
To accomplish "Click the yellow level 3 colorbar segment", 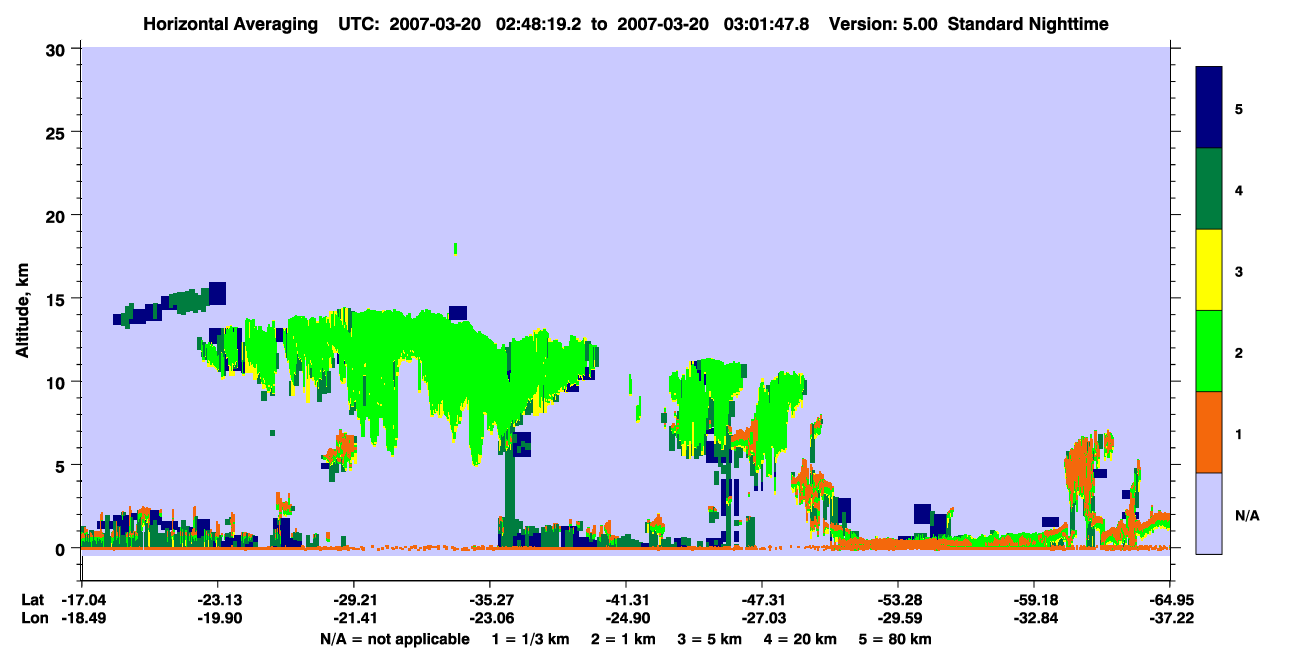I will pos(1209,270).
